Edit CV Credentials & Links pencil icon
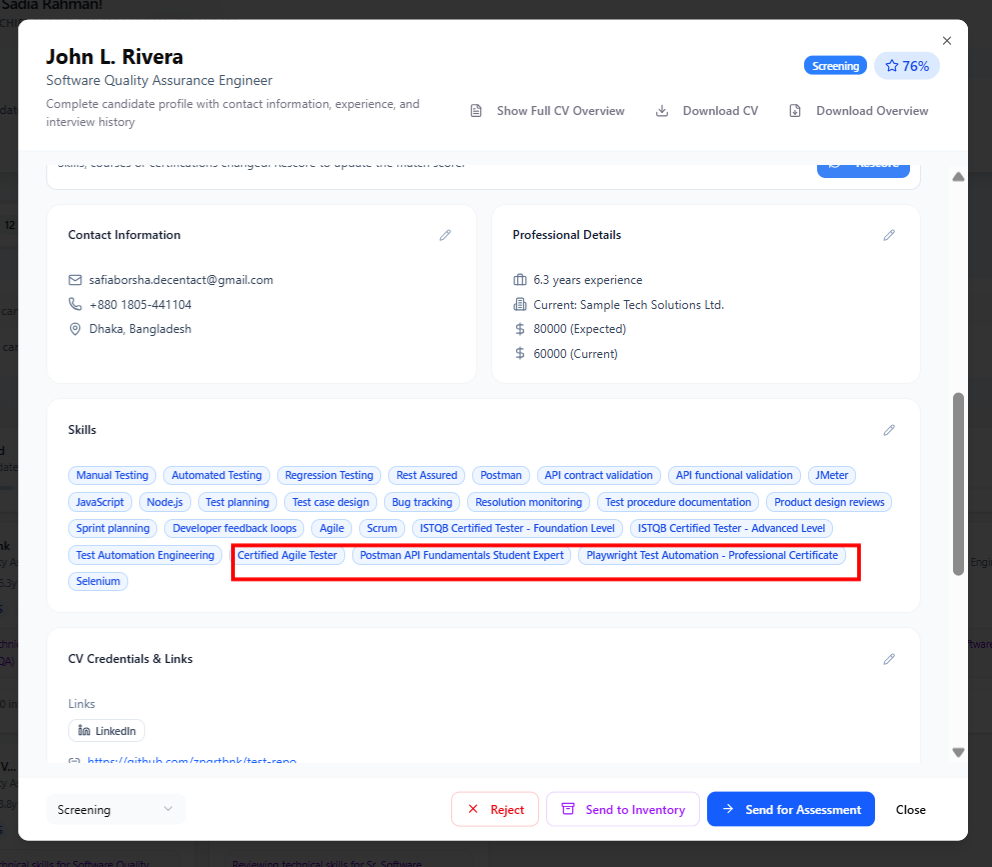The image size is (992, 867). (889, 659)
